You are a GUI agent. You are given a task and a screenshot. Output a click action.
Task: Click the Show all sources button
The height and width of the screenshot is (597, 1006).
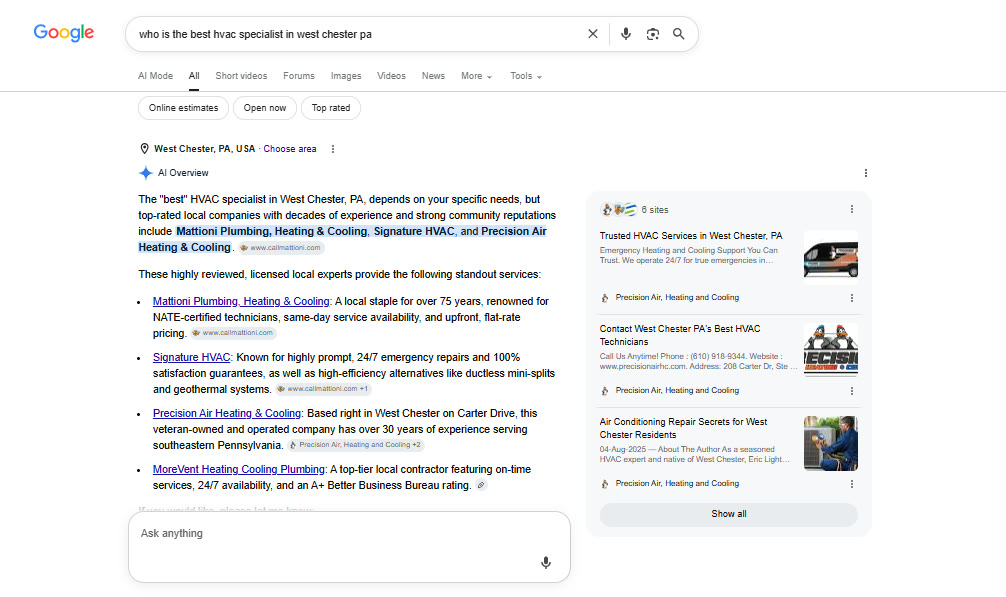pos(728,514)
